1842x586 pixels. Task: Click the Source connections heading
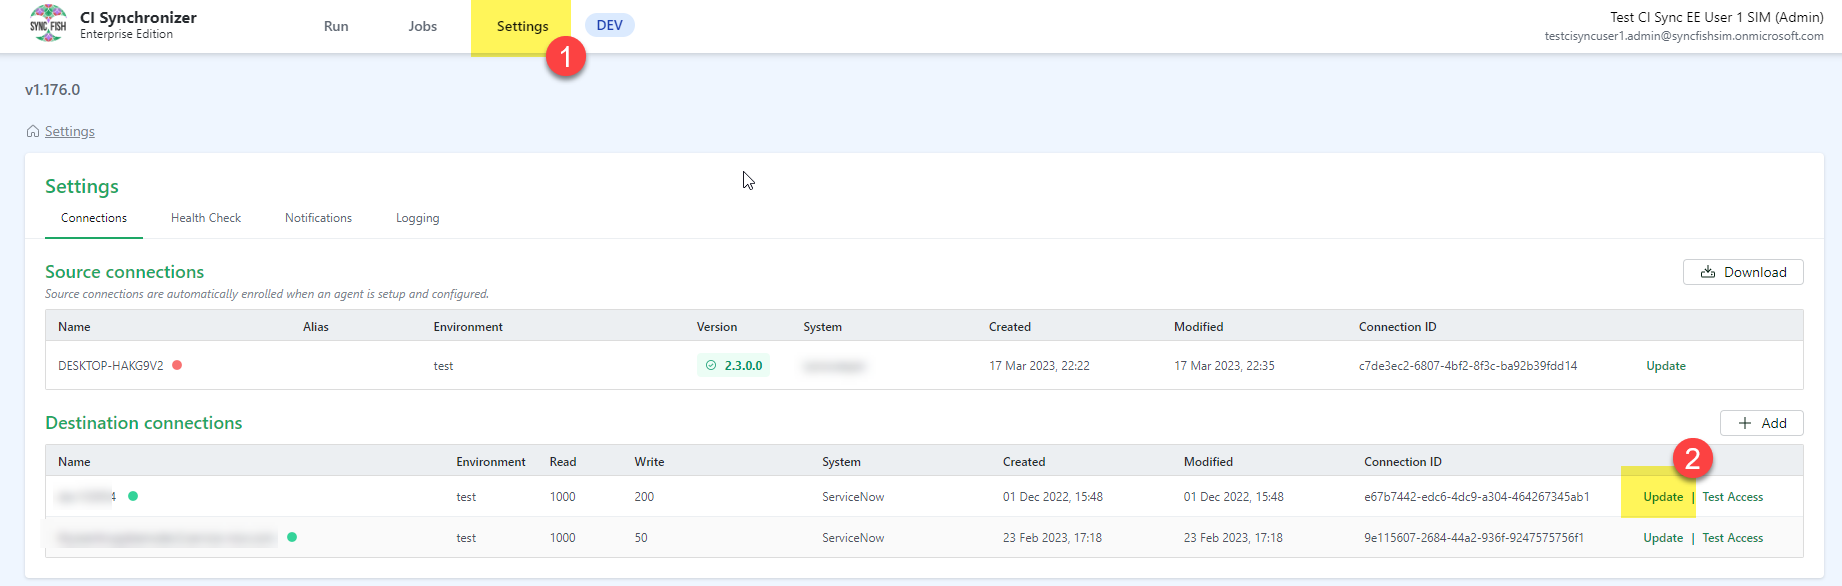[124, 272]
